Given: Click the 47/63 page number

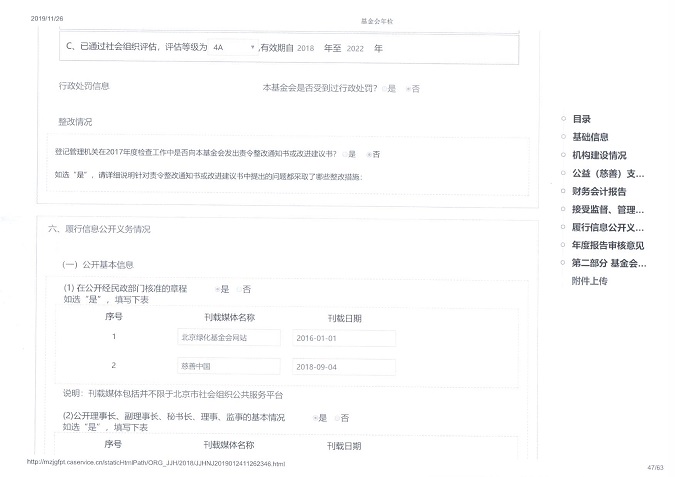Looking at the screenshot, I should [655, 467].
